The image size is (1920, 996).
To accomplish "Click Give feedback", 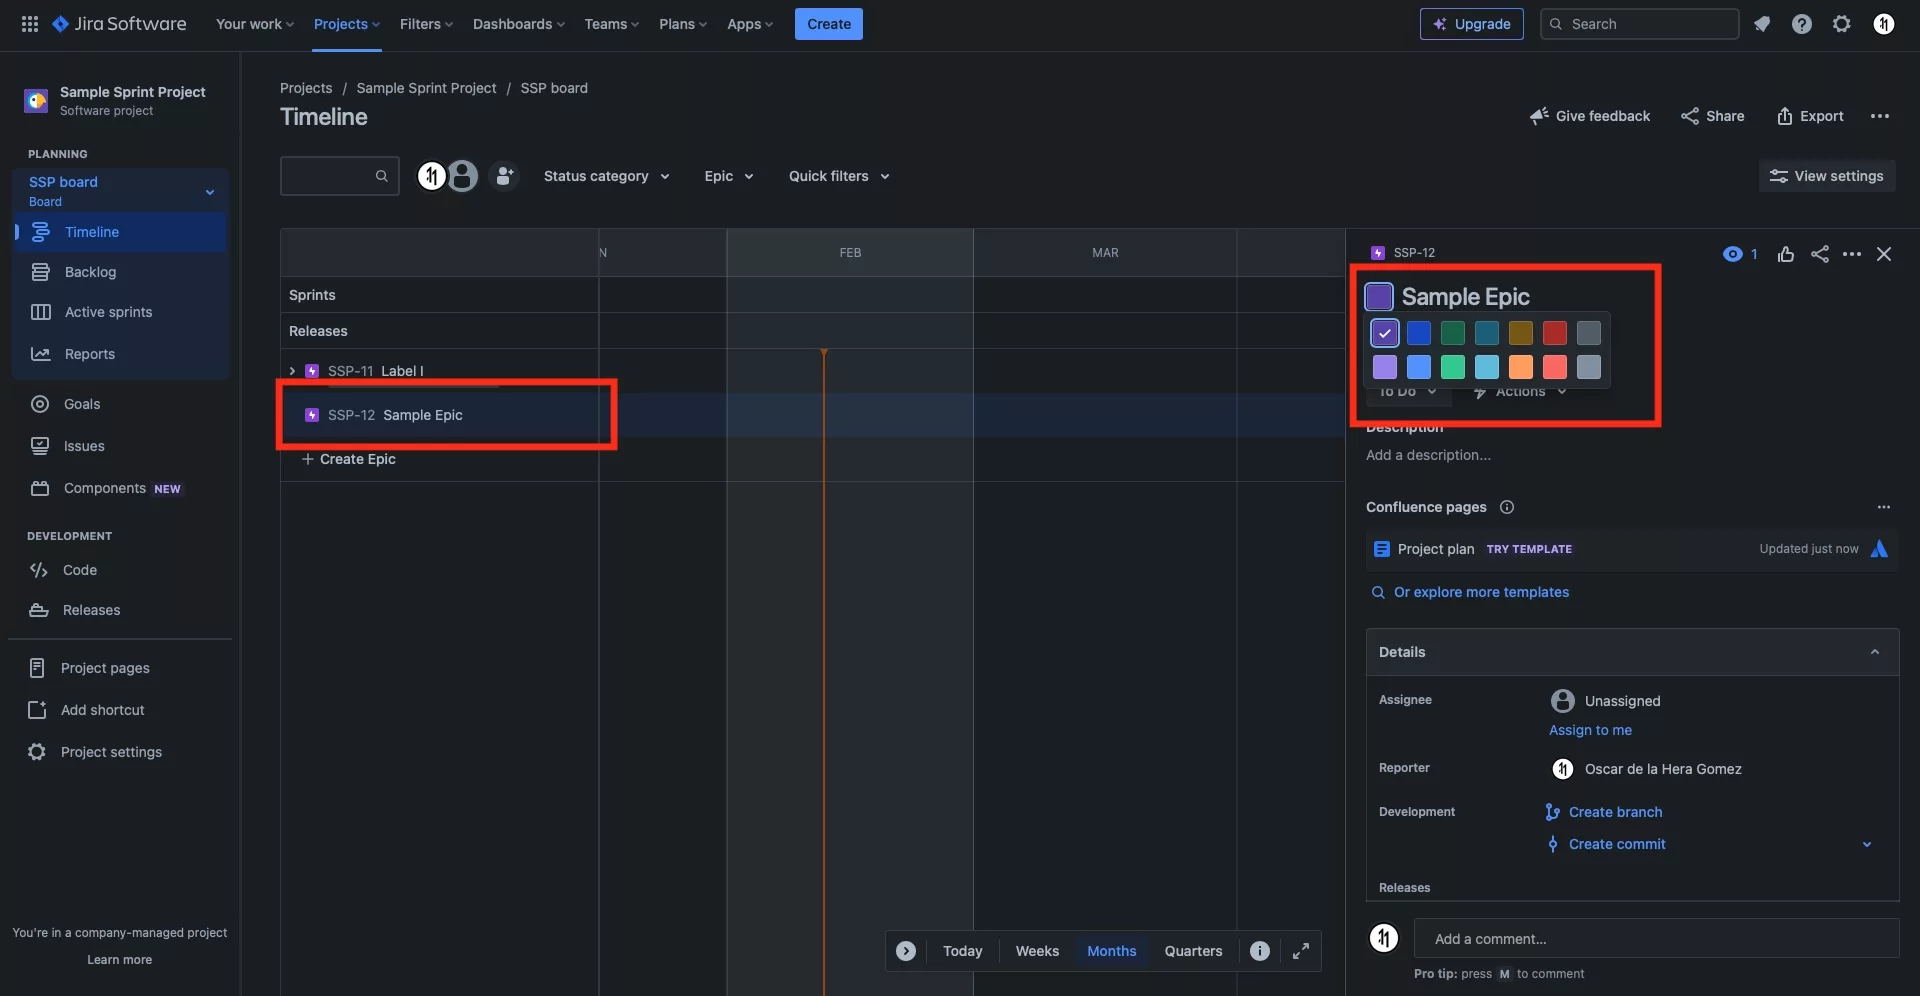I will (1590, 116).
